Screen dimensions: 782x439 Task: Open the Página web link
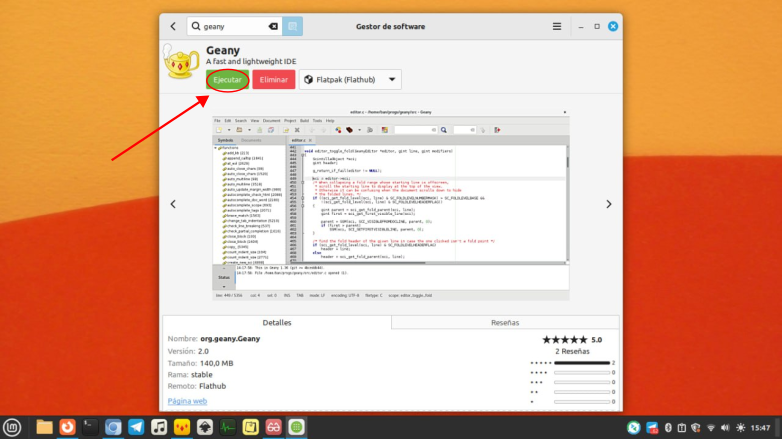pyautogui.click(x=187, y=401)
